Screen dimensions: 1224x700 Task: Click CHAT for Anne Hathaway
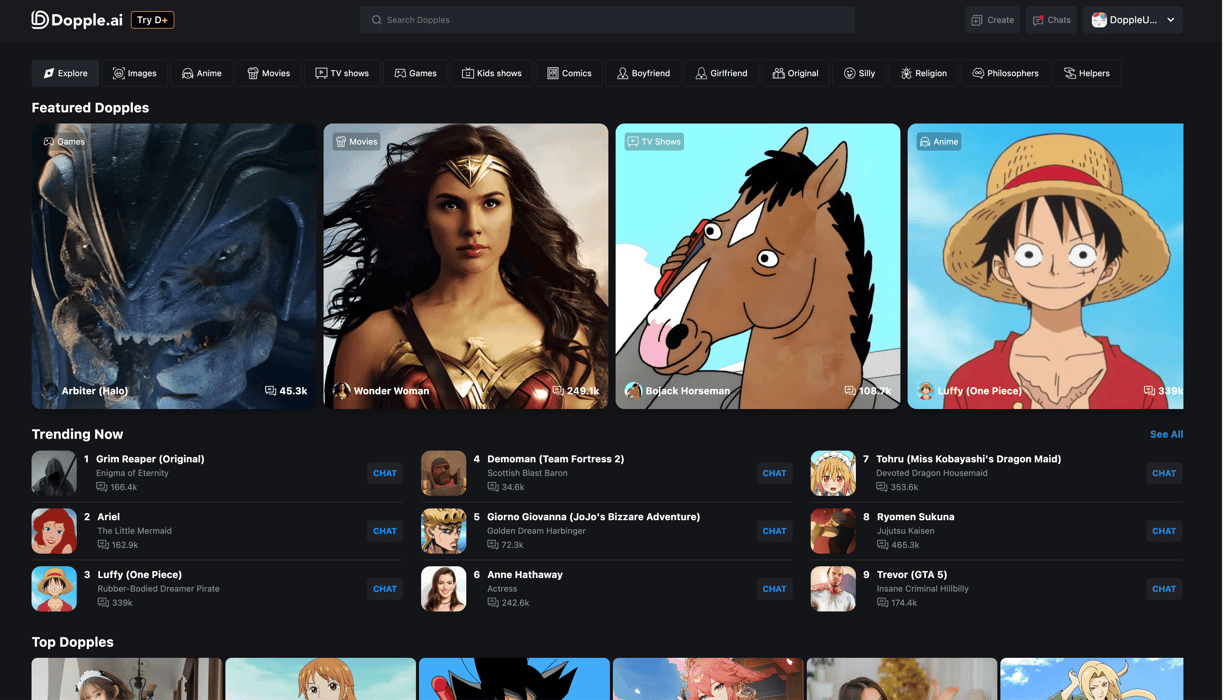coord(775,589)
